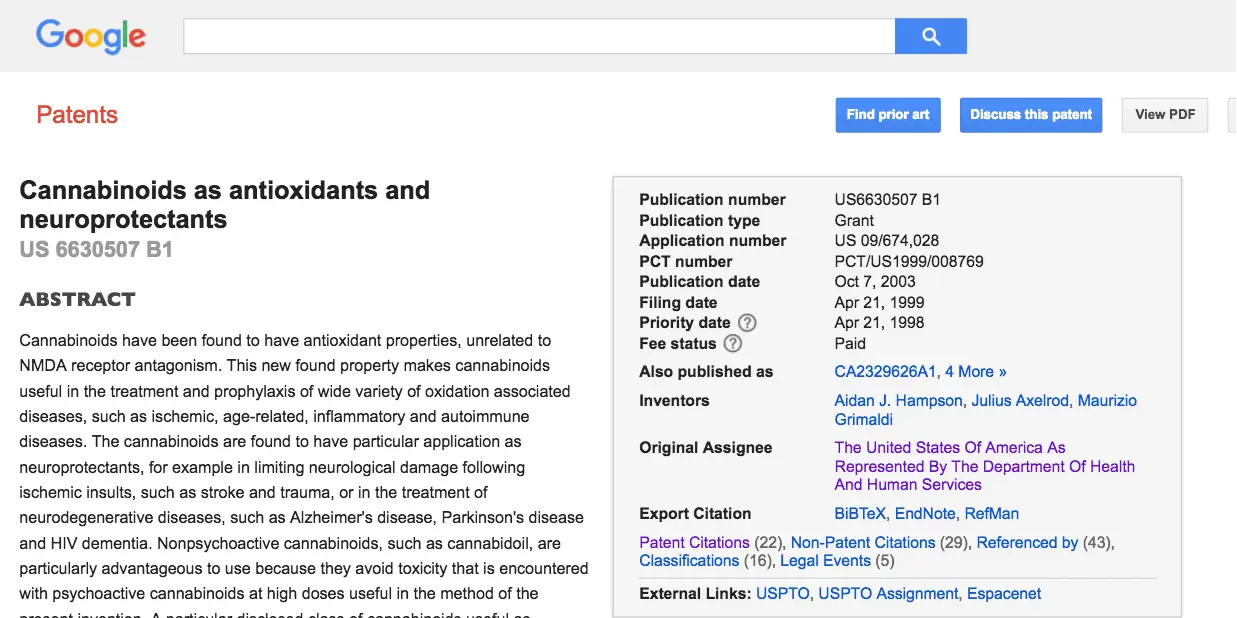Open help icon beside Priority date
This screenshot has height=618, width=1237.
[x=747, y=323]
